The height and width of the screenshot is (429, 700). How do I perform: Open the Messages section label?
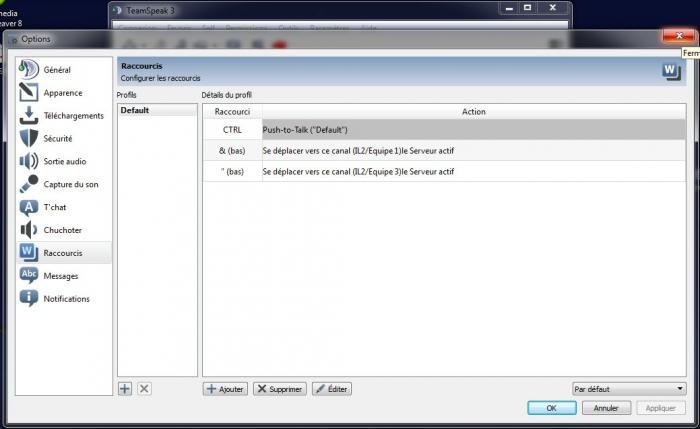click(x=61, y=276)
